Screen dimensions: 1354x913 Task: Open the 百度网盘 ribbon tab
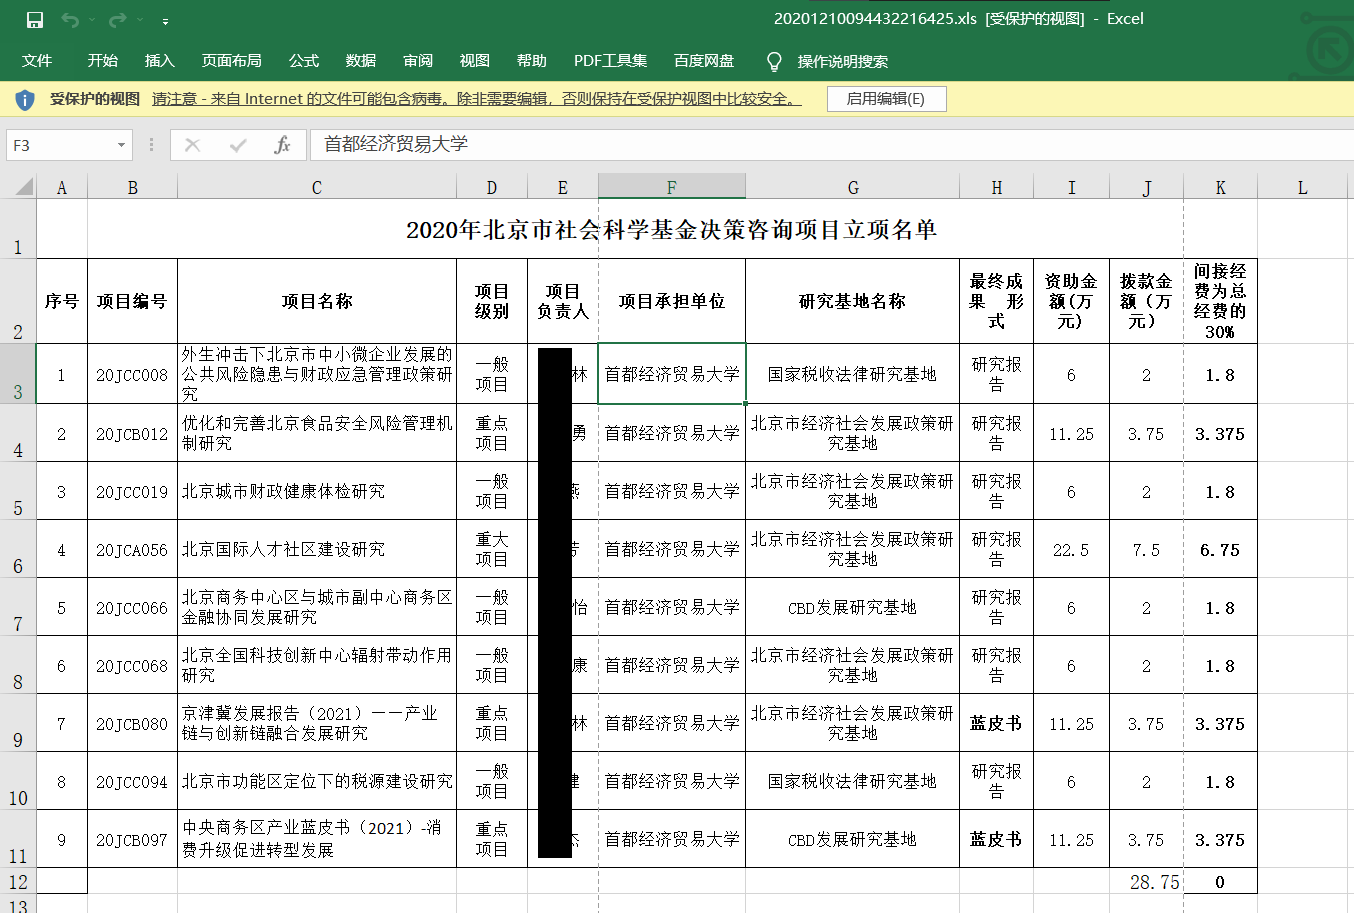tap(704, 61)
